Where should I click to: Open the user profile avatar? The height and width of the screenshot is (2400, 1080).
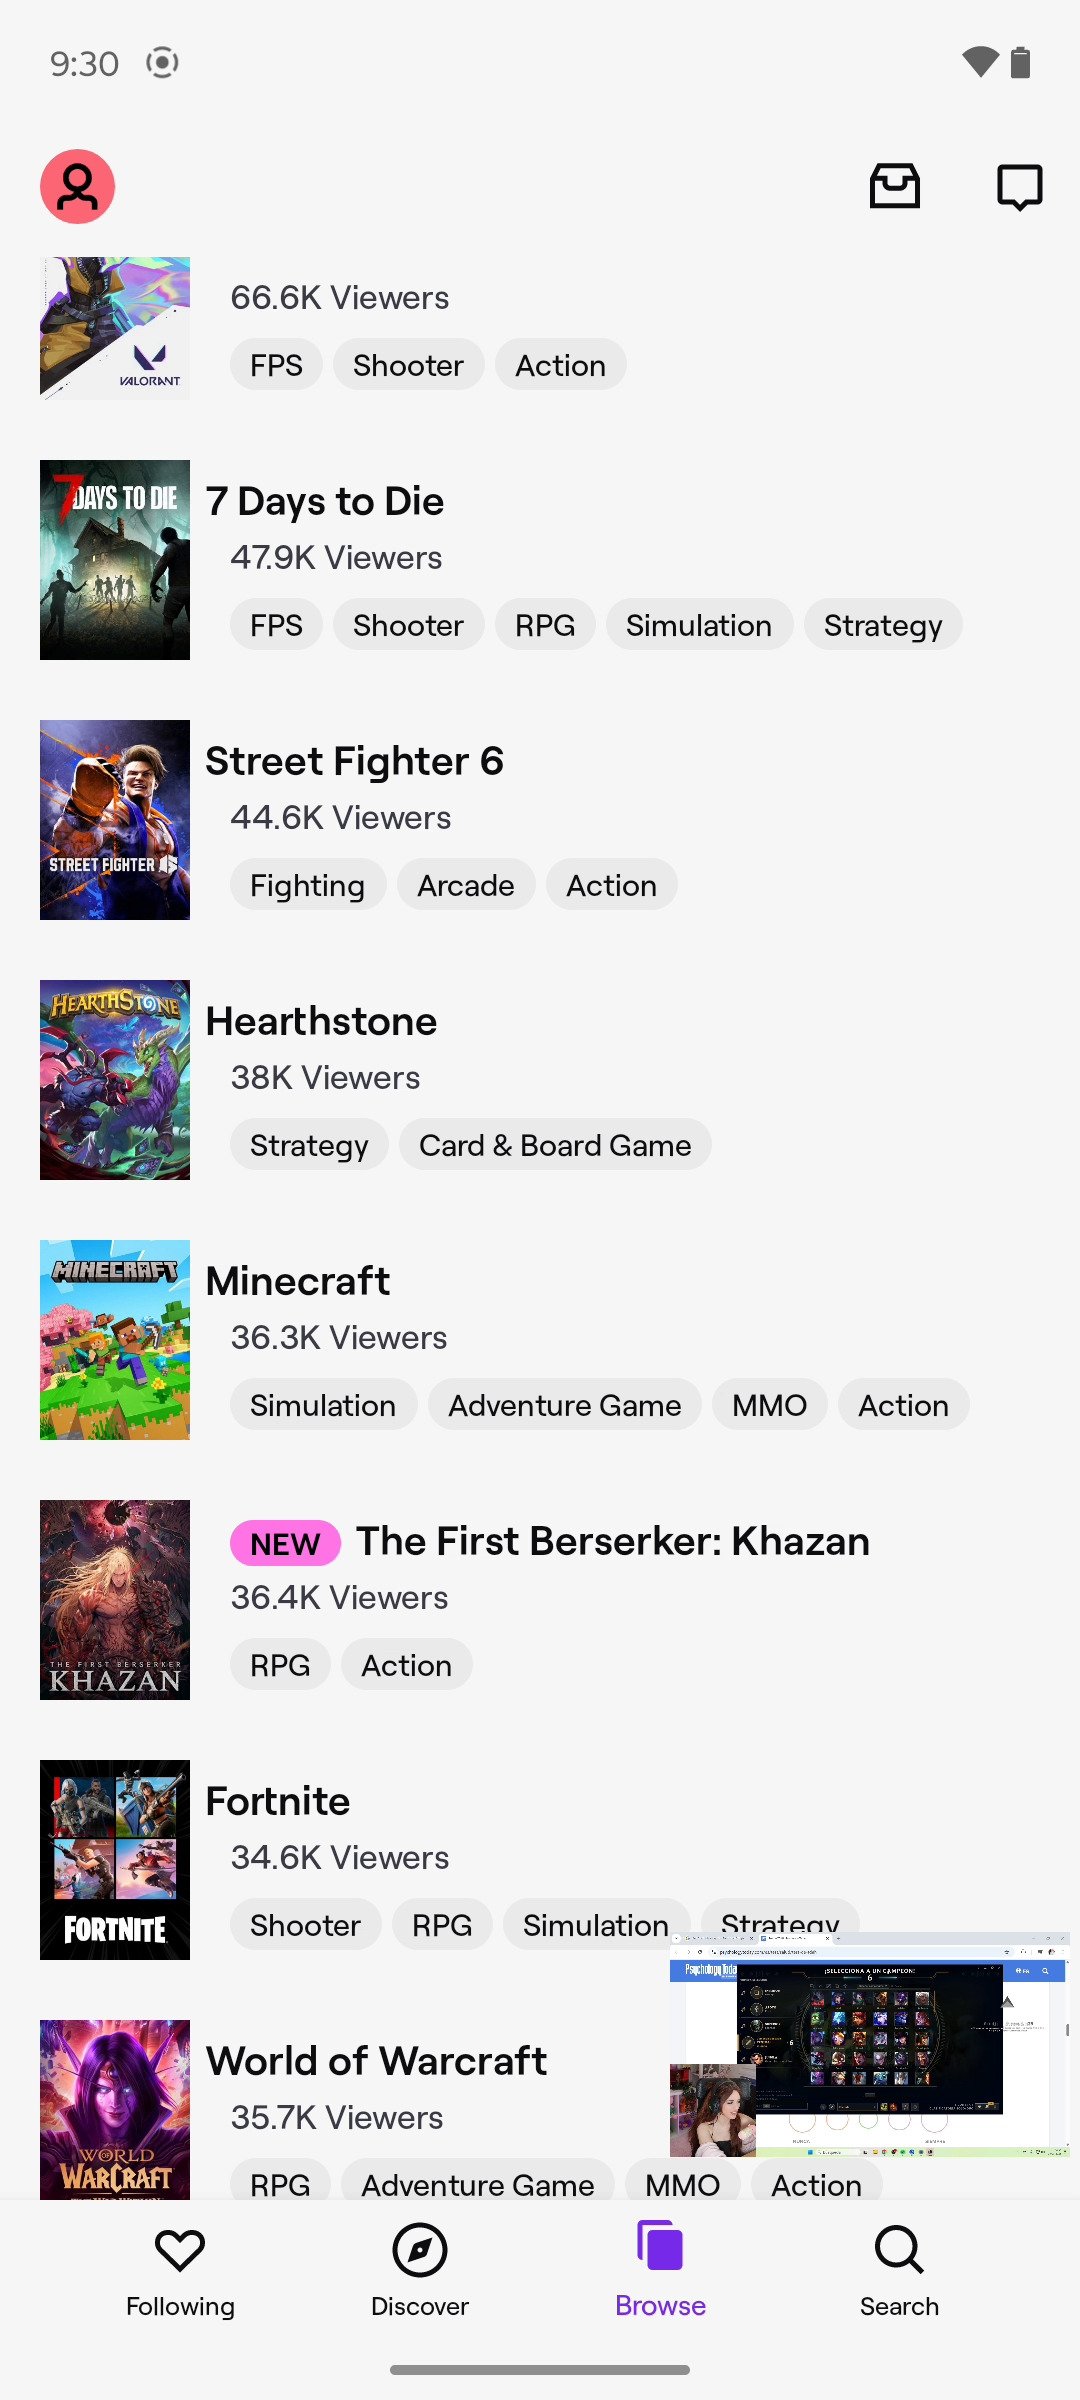(77, 187)
